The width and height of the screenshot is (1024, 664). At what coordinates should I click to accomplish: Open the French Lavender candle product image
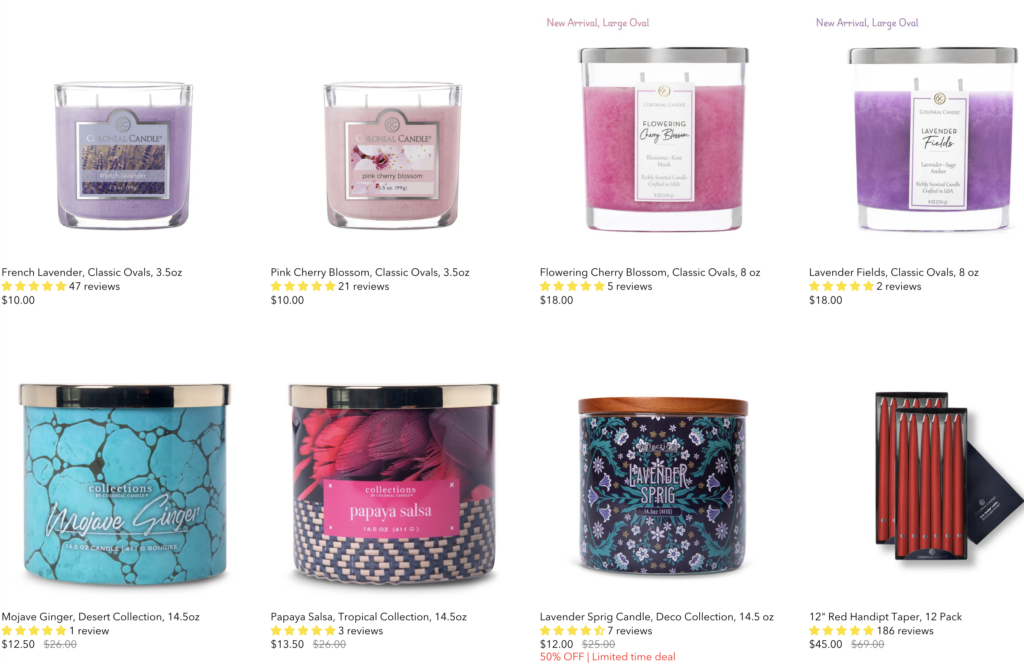(123, 155)
